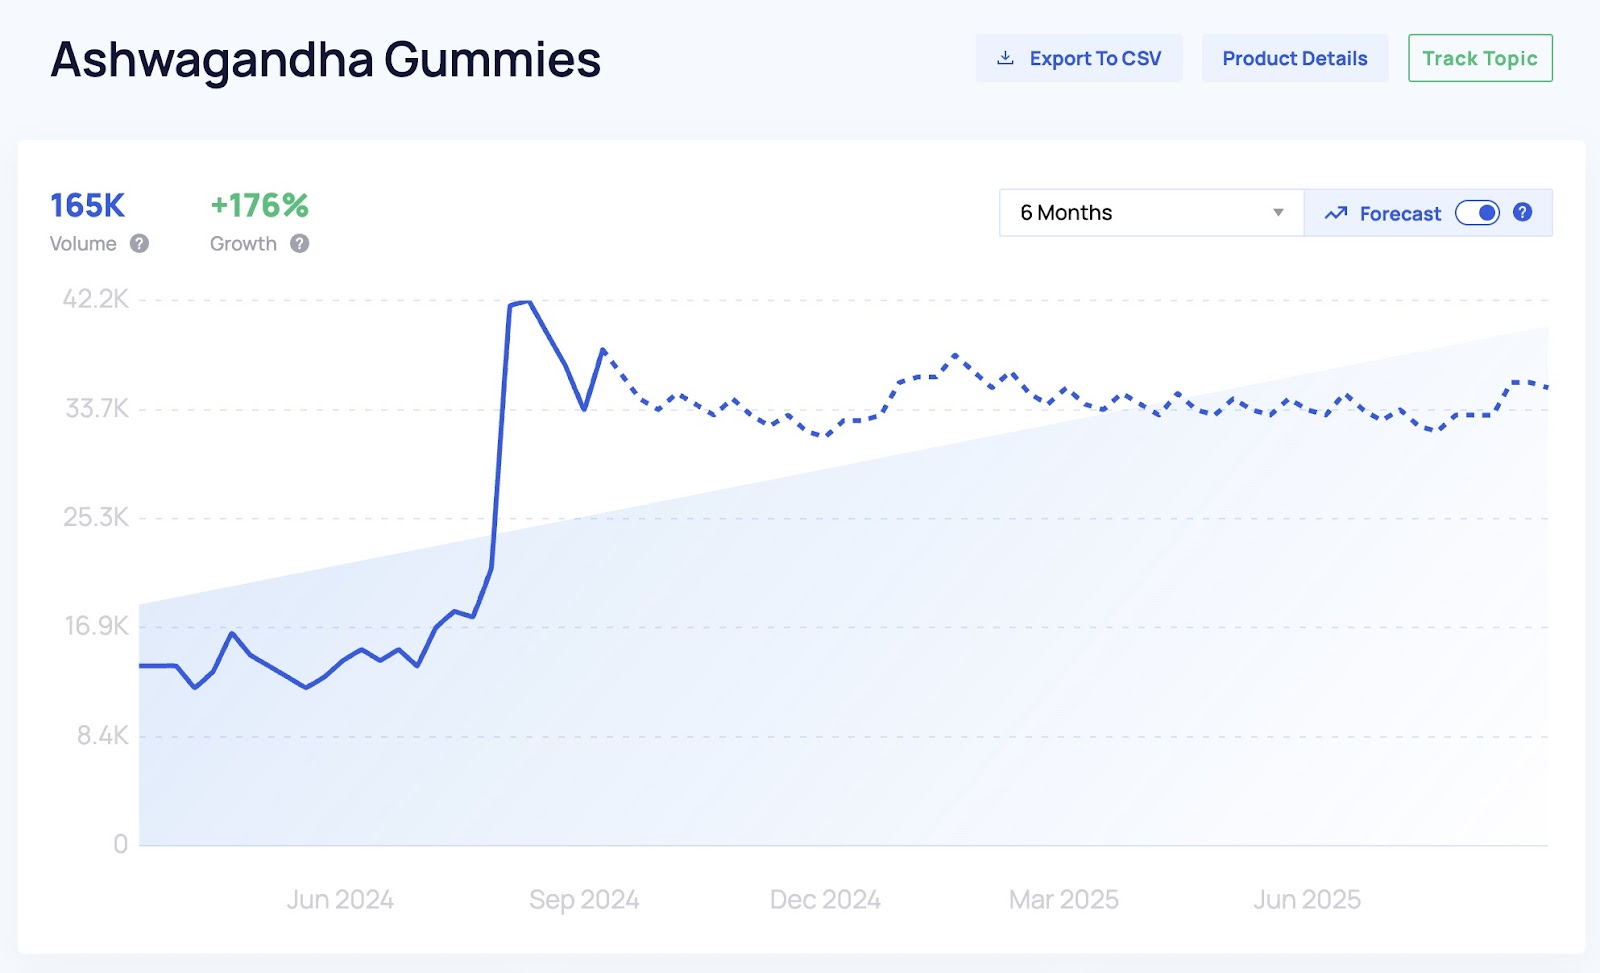This screenshot has height=973, width=1600.
Task: Click the download icon in Export To CSV
Action: tap(1005, 58)
